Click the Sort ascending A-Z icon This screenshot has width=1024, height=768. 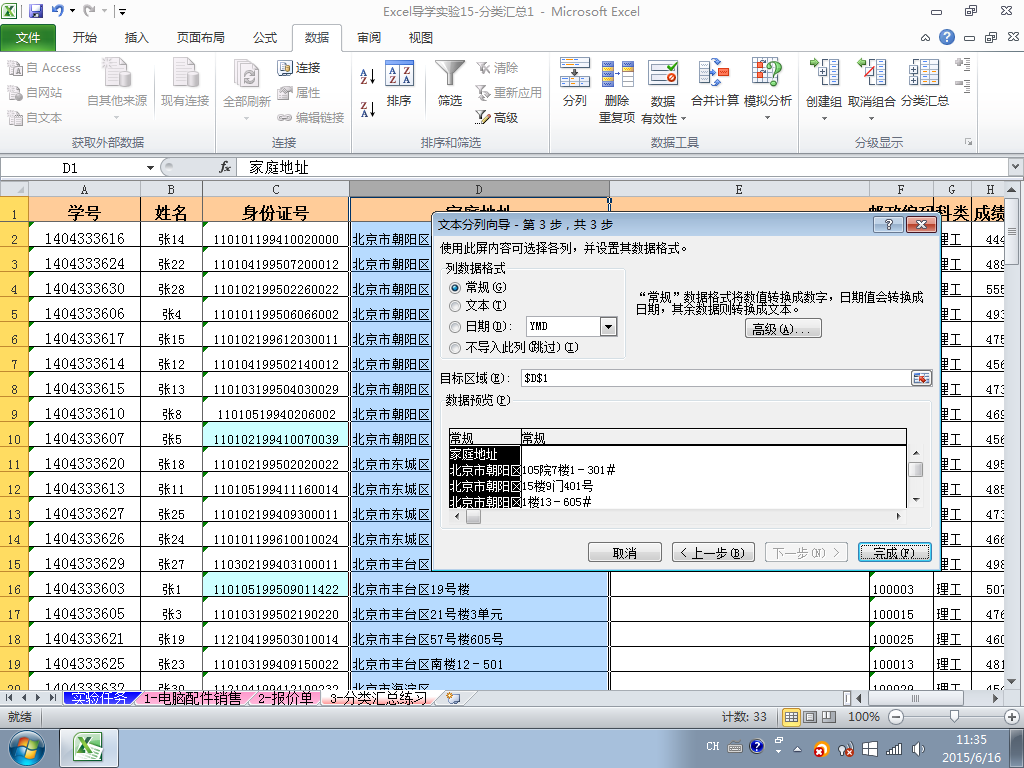tap(368, 76)
